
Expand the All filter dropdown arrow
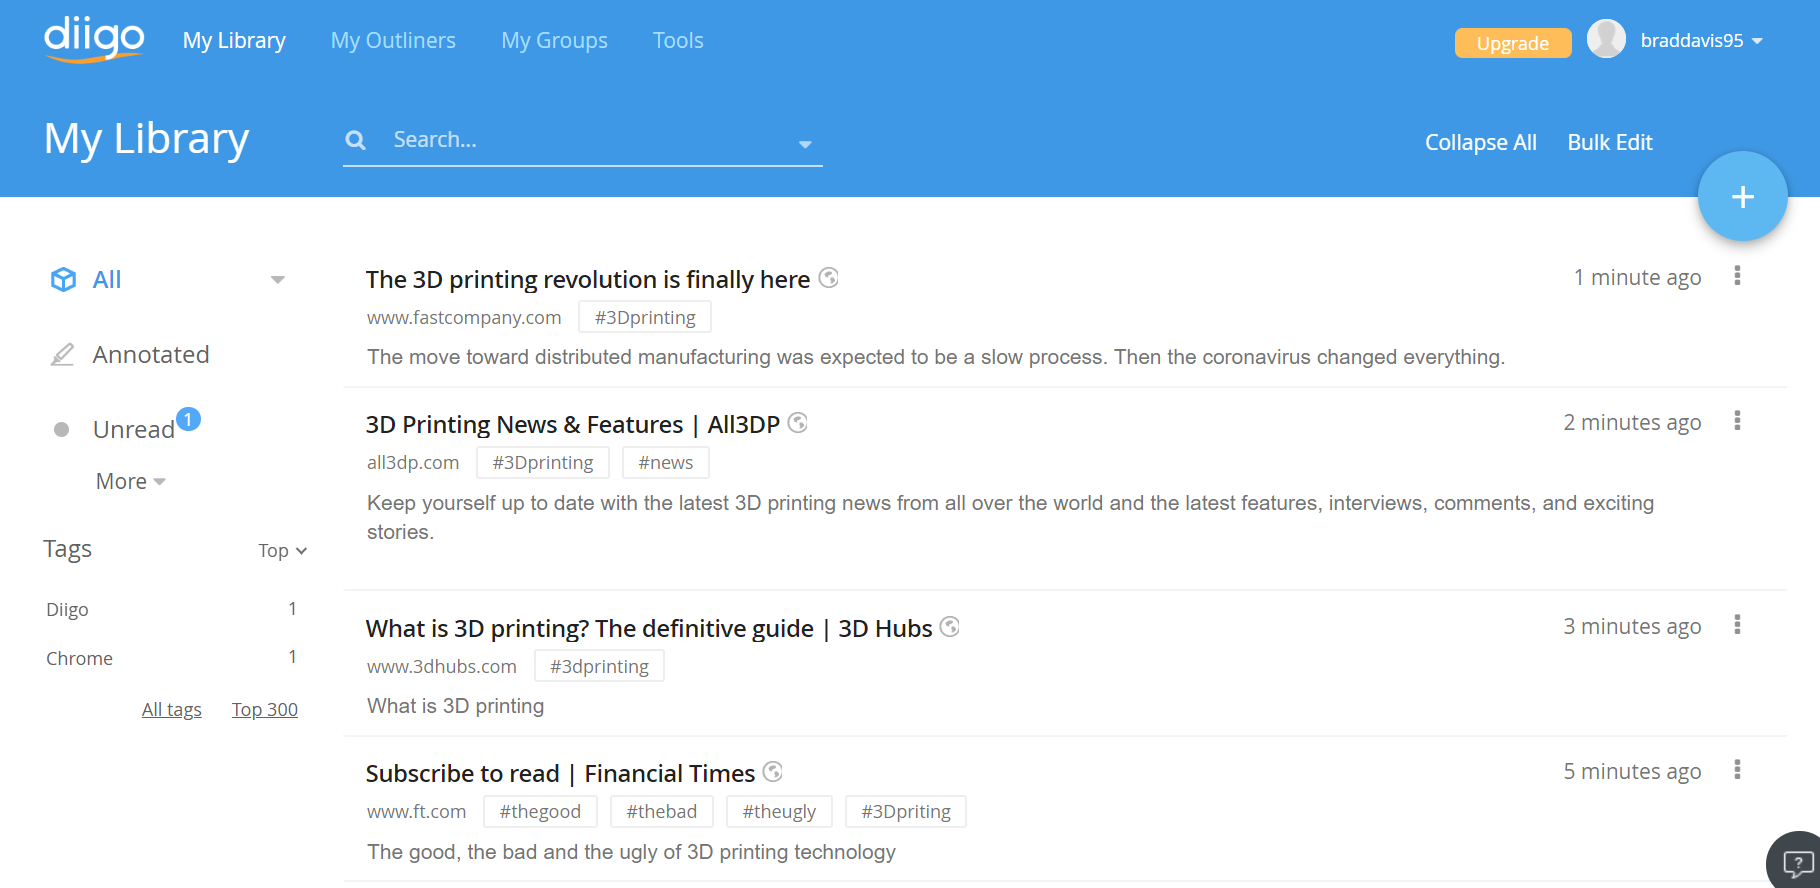pyautogui.click(x=278, y=280)
